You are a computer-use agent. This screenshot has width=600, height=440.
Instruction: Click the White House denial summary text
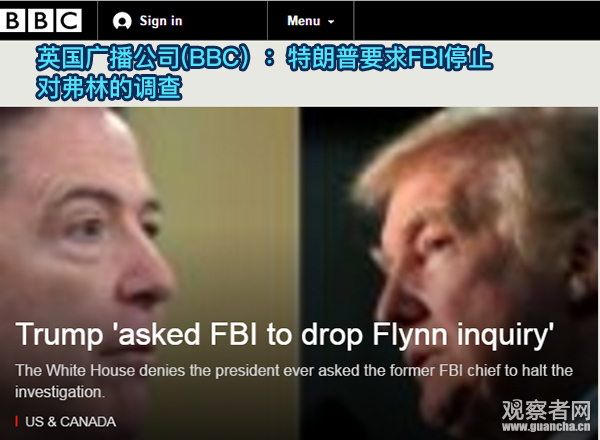click(x=294, y=381)
